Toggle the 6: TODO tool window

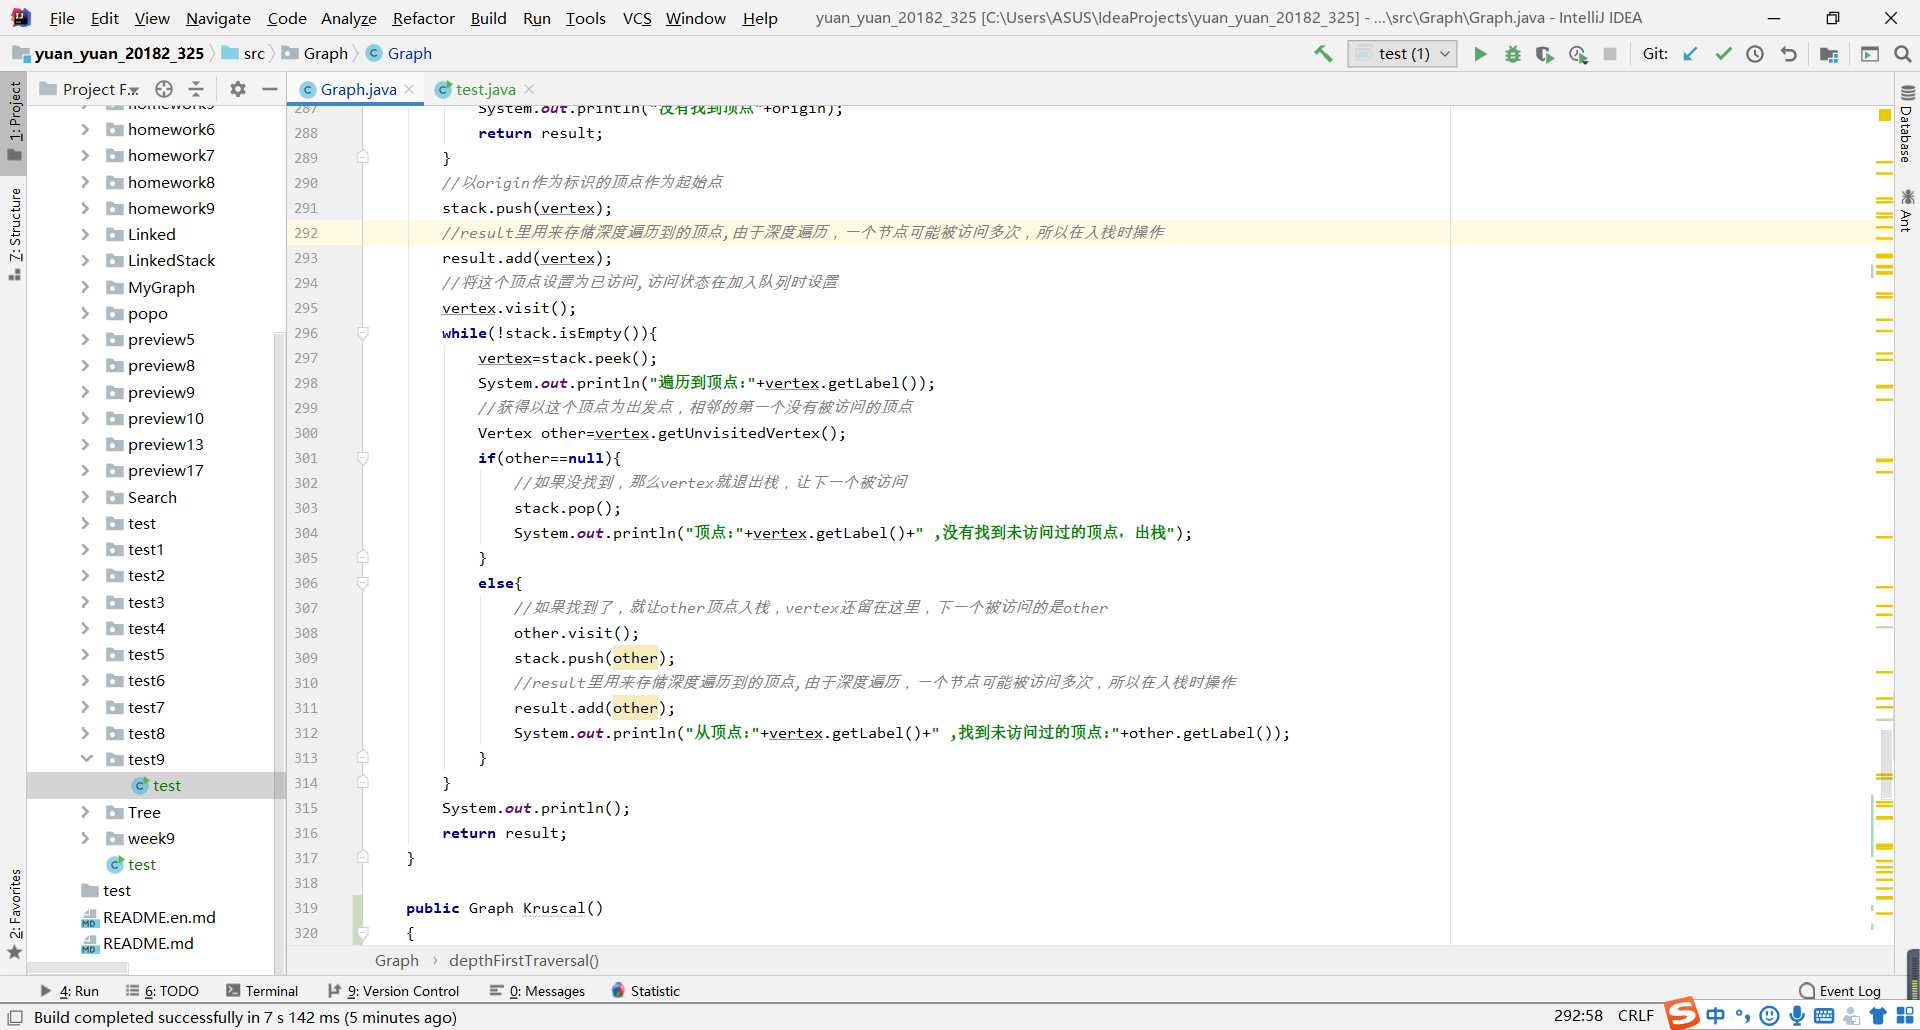coord(162,991)
